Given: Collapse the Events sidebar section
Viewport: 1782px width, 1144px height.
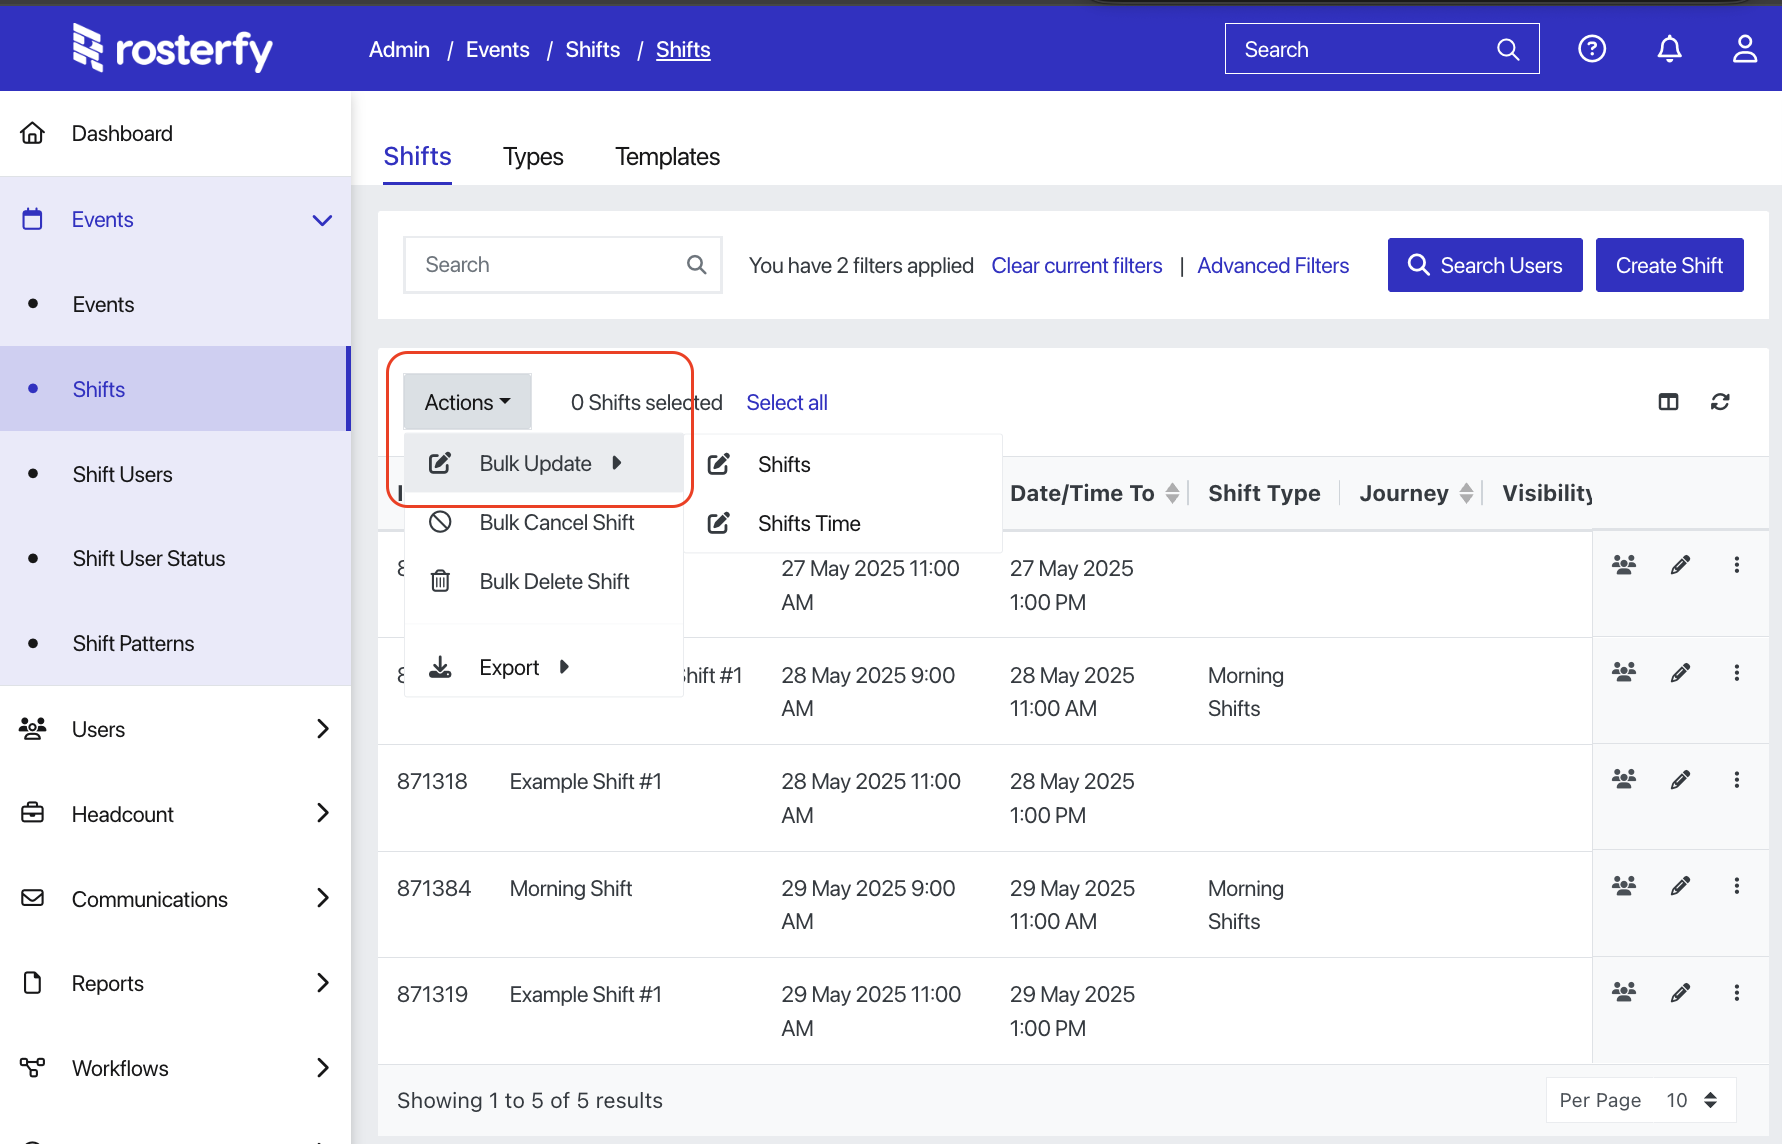Looking at the screenshot, I should pos(322,220).
